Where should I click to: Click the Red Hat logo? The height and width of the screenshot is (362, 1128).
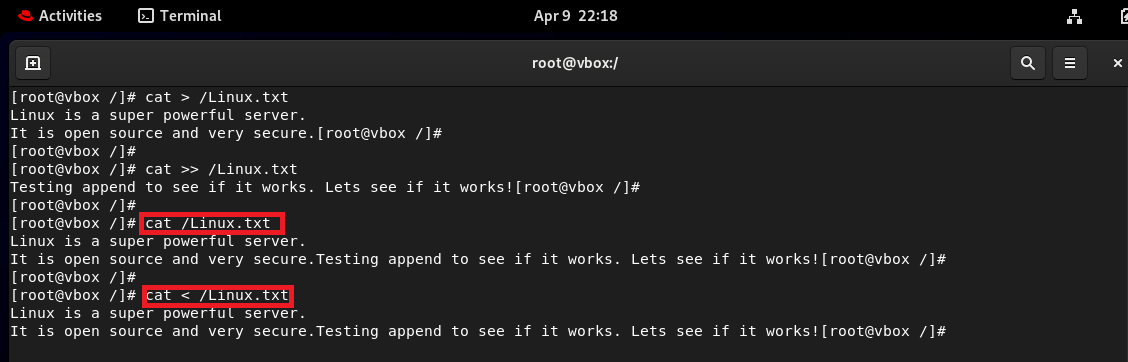pos(24,15)
